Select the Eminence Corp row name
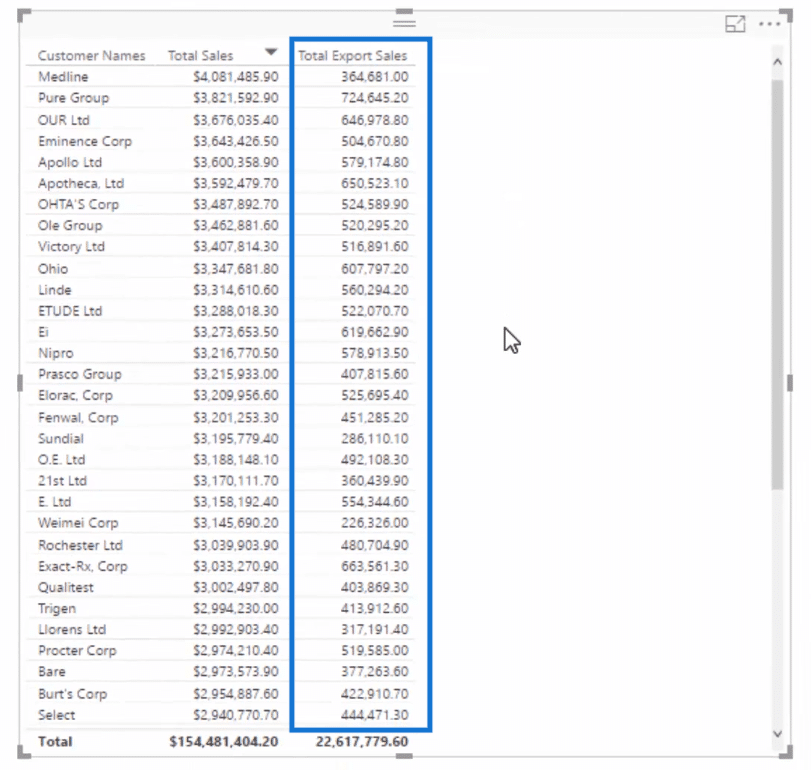The width and height of the screenshot is (811, 770). coord(85,142)
